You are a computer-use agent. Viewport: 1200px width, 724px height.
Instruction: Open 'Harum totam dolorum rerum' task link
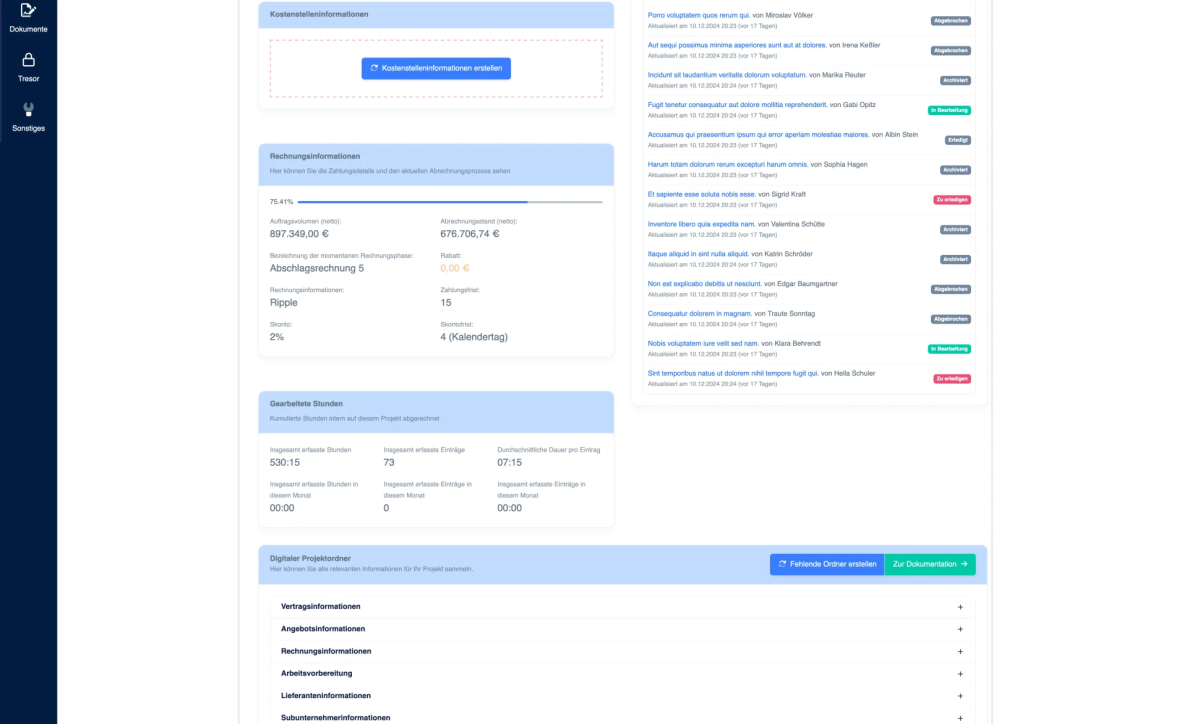[727, 164]
